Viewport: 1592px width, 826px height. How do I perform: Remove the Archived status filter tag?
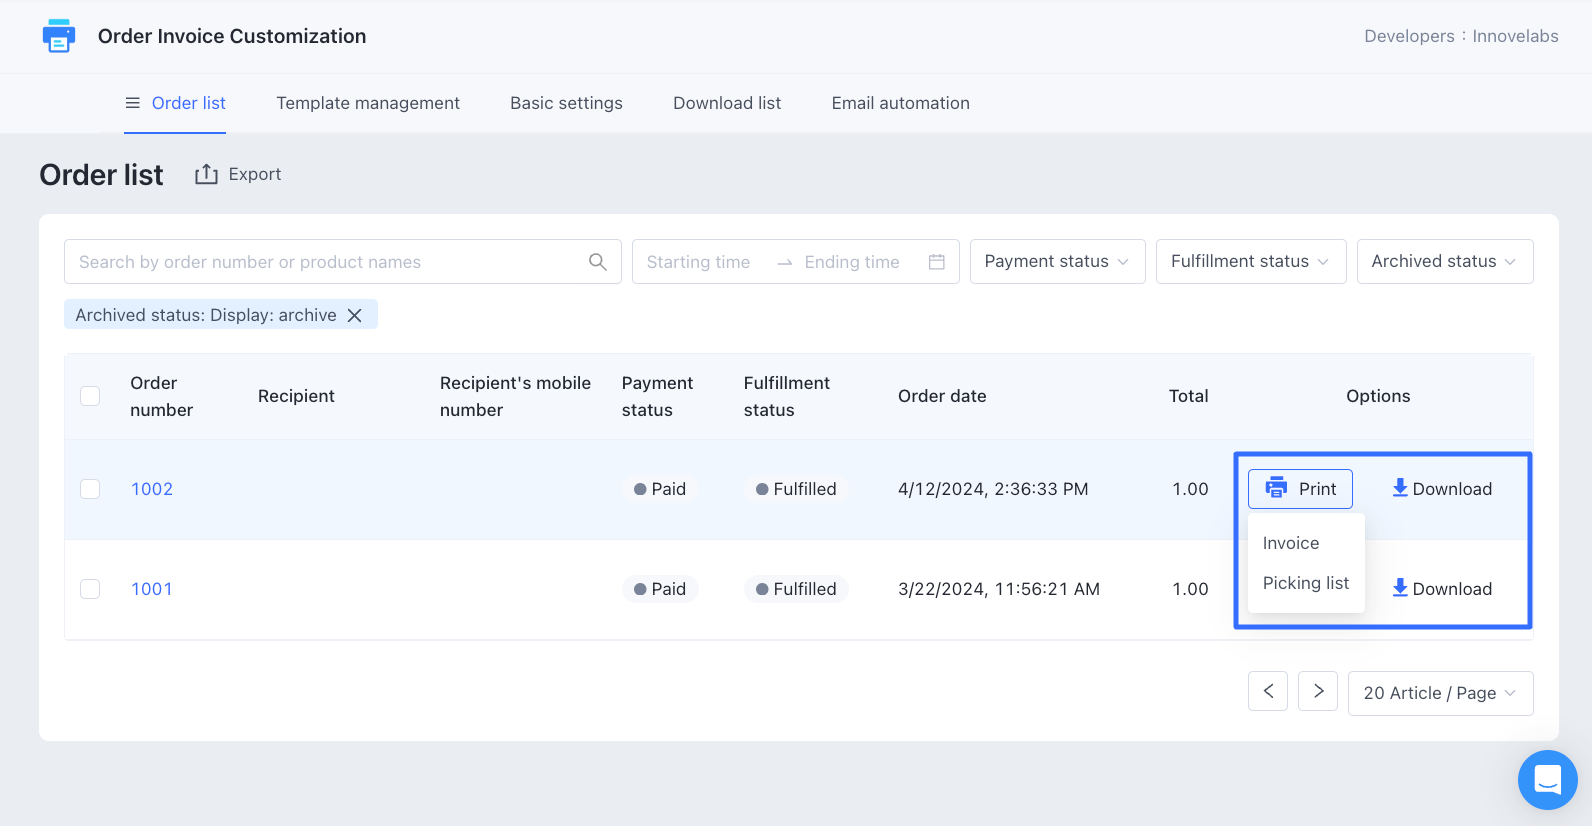point(355,315)
